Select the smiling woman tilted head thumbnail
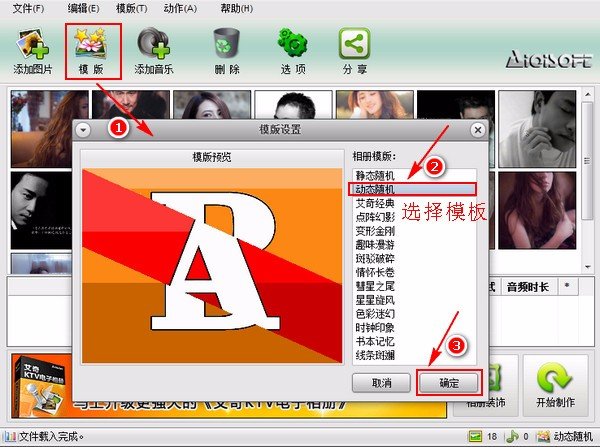Screen dimensions: 600x447 click(x=375, y=104)
